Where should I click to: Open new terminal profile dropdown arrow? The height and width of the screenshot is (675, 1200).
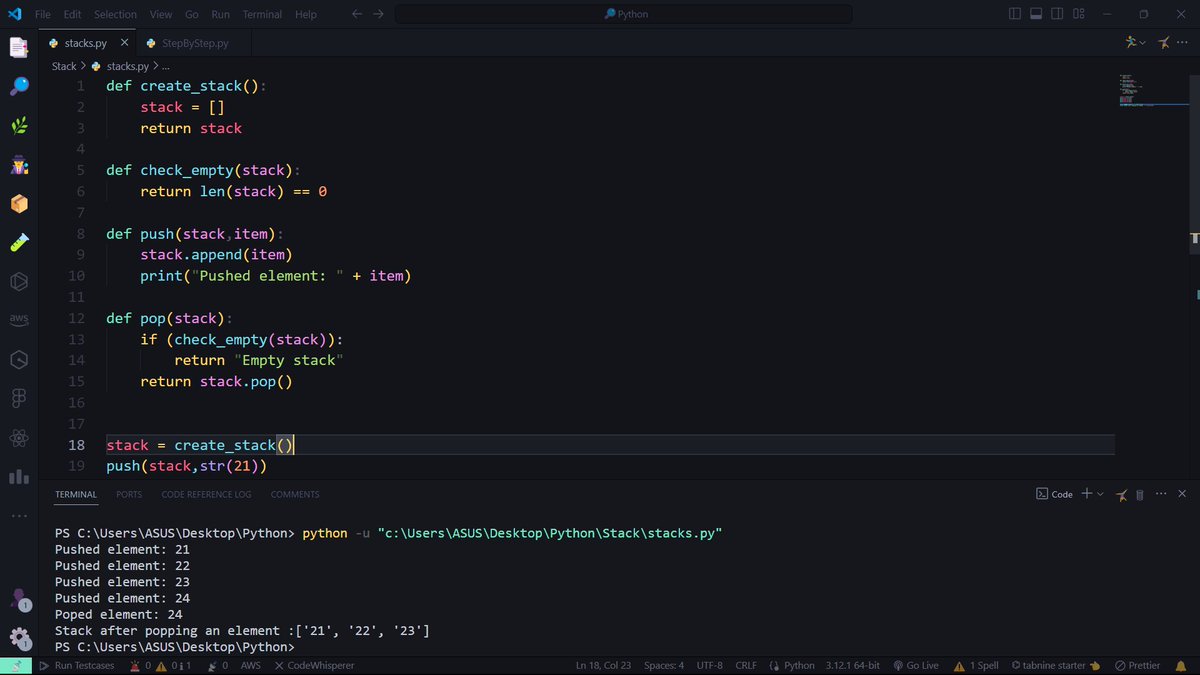click(1100, 494)
